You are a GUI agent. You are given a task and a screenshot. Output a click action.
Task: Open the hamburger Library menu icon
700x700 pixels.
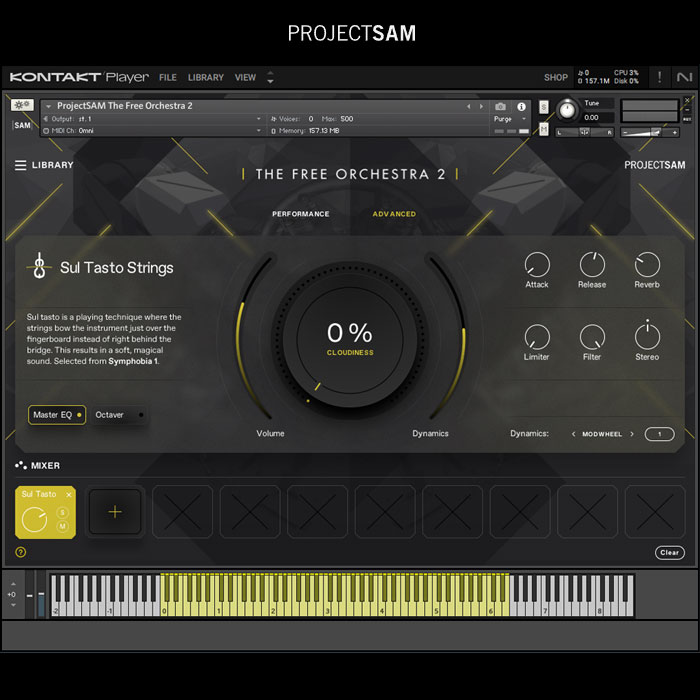20,165
